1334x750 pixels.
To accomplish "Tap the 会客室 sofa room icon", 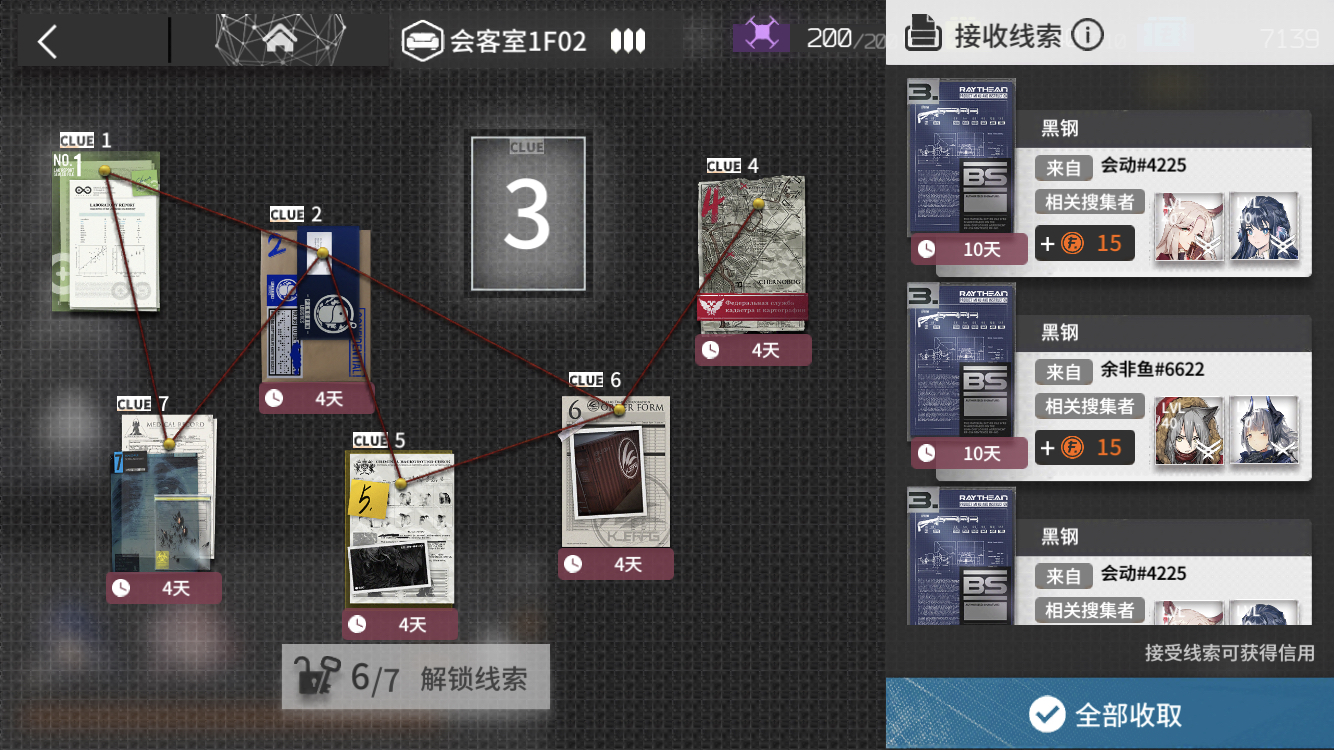I will (x=421, y=41).
